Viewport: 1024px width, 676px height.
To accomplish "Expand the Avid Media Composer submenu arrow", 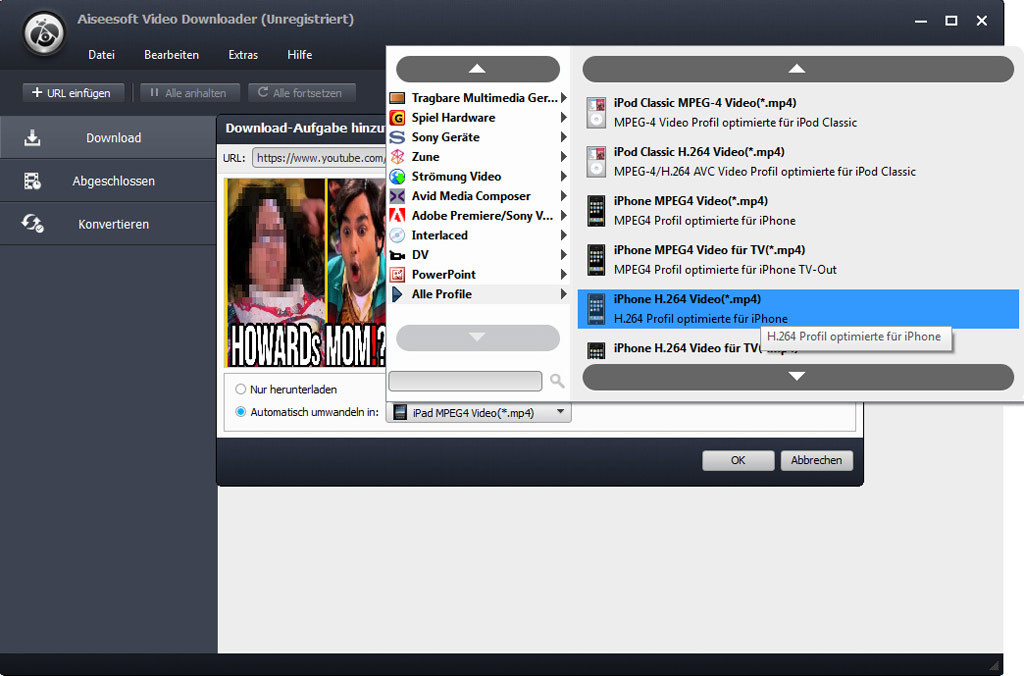I will click(x=564, y=196).
